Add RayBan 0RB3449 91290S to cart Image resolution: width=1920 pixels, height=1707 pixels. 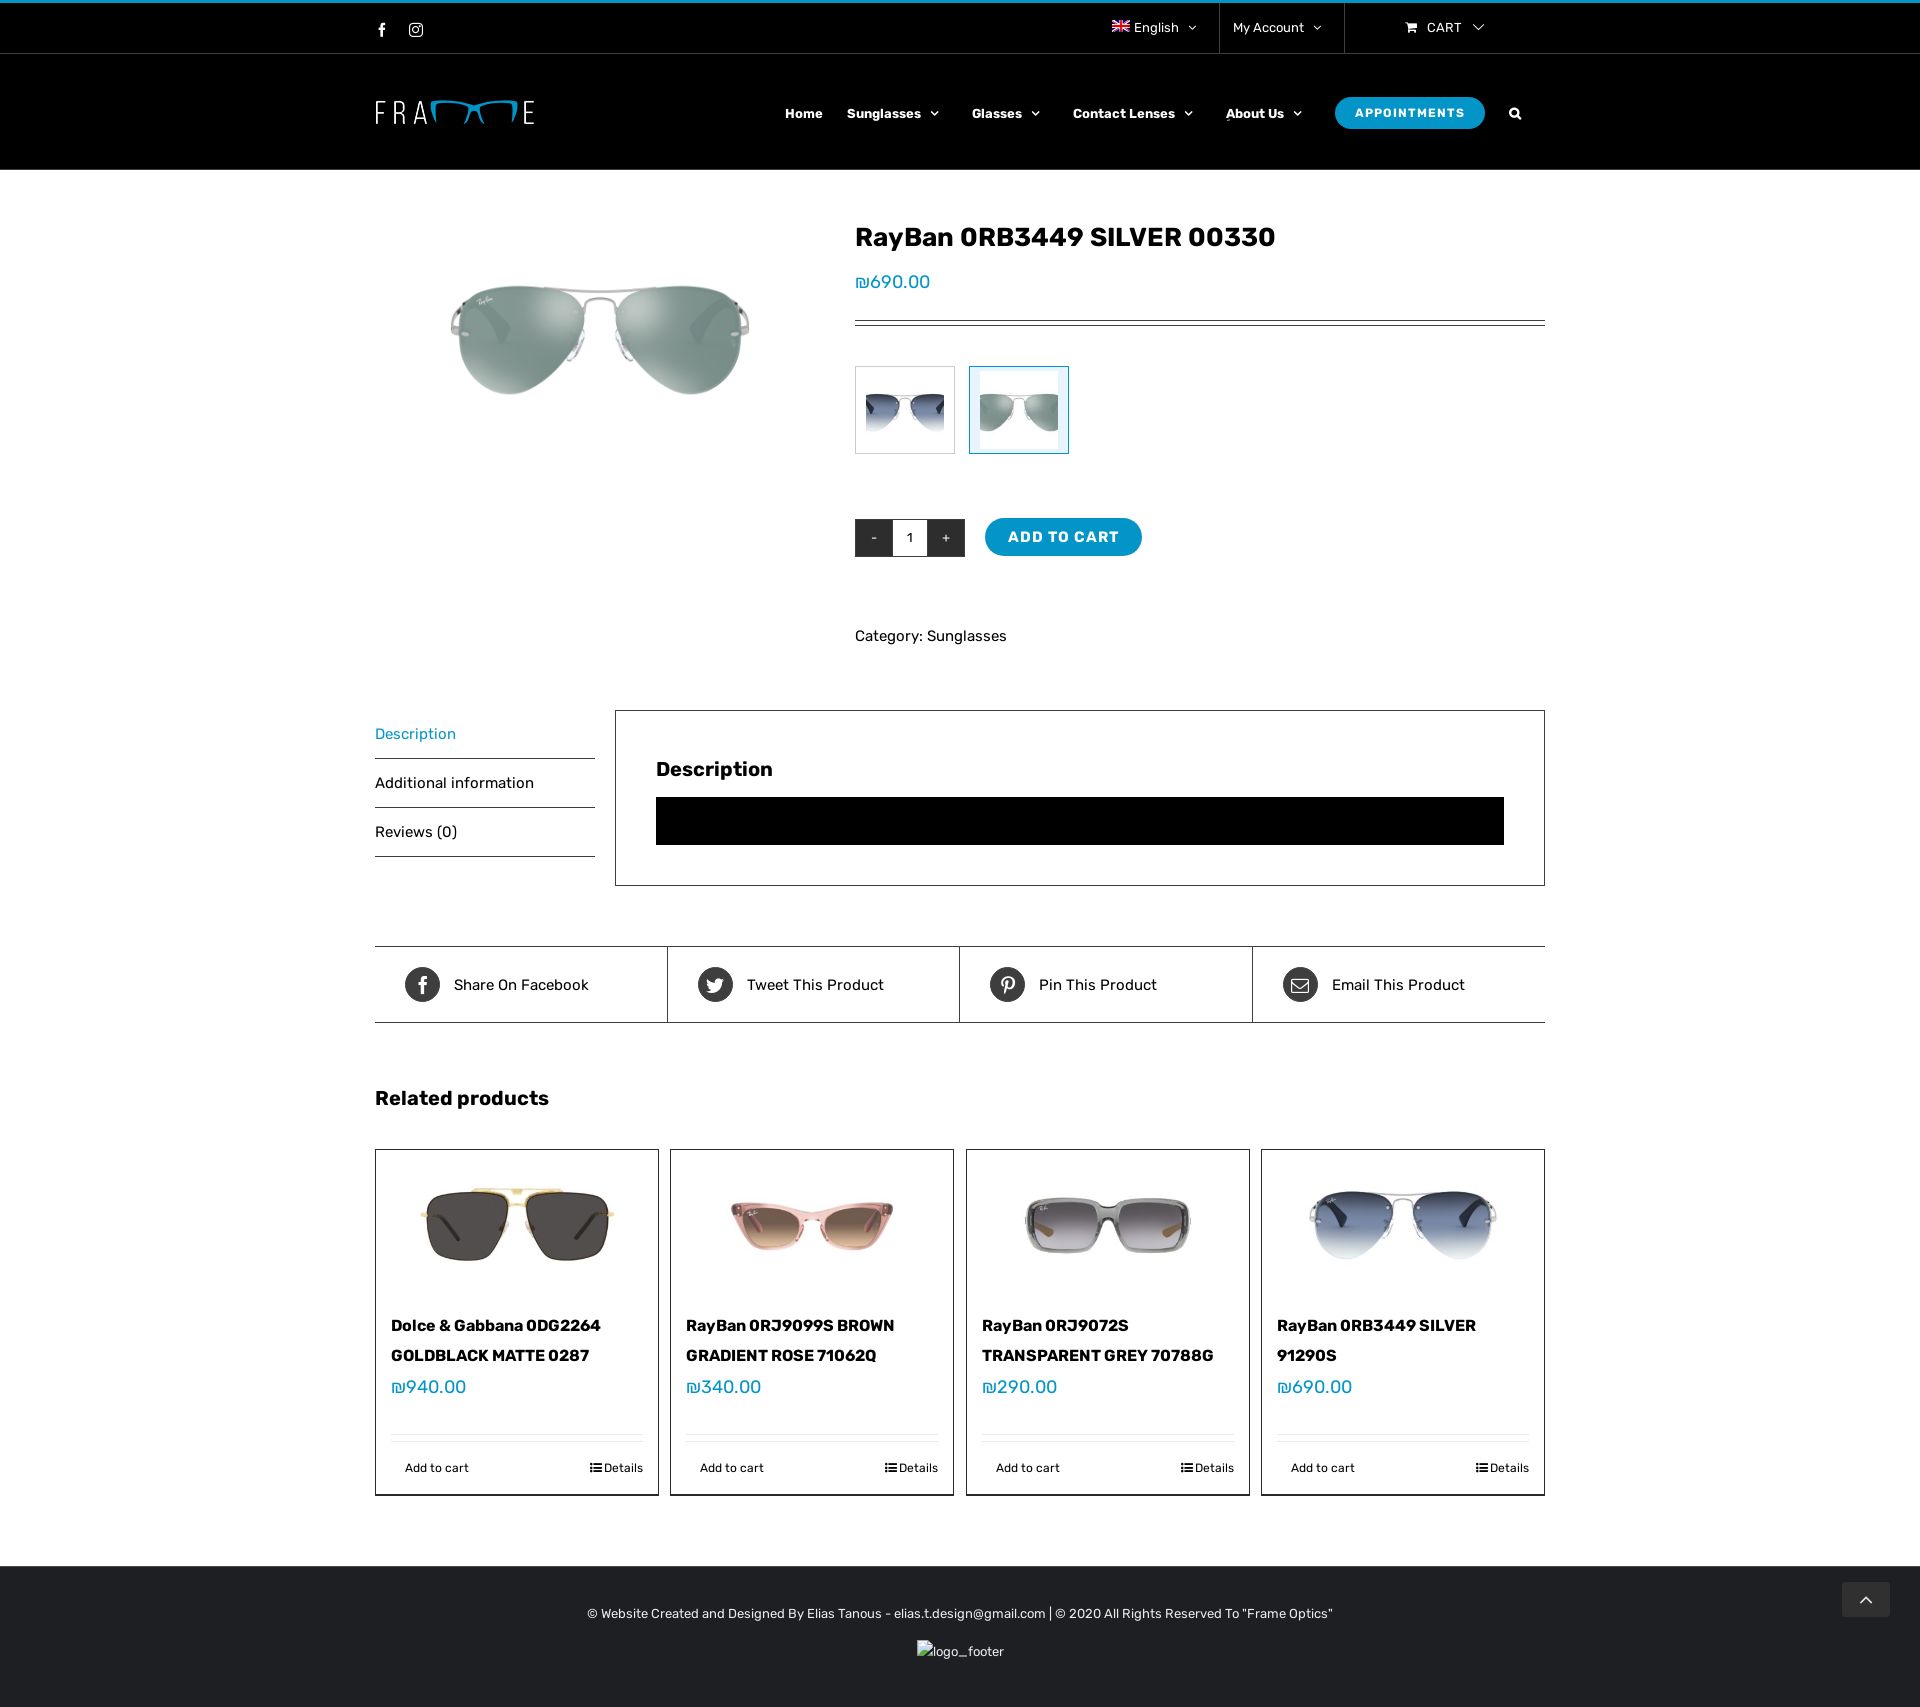click(1323, 1468)
